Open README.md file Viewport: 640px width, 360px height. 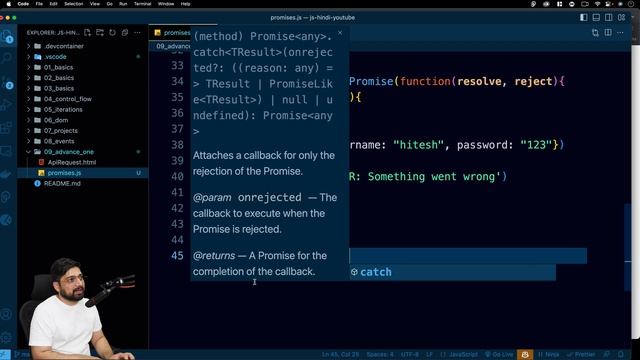pyautogui.click(x=83, y=184)
